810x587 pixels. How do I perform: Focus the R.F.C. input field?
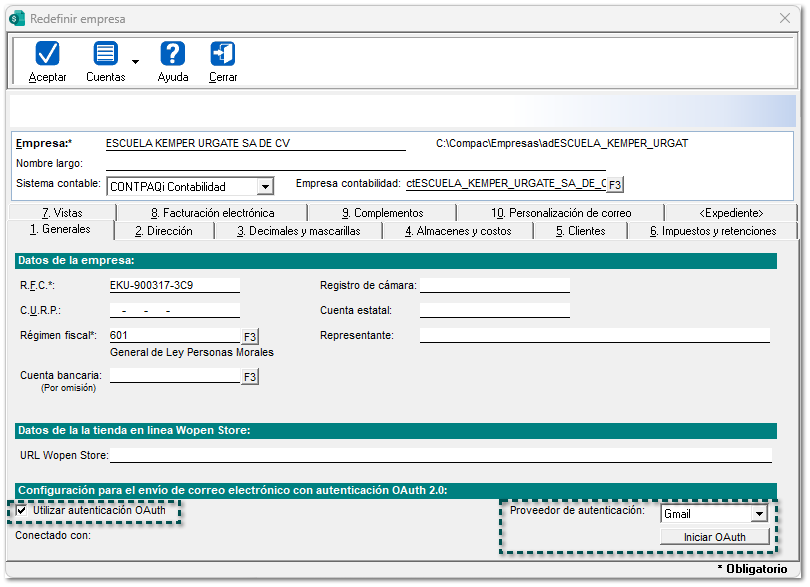click(x=174, y=285)
